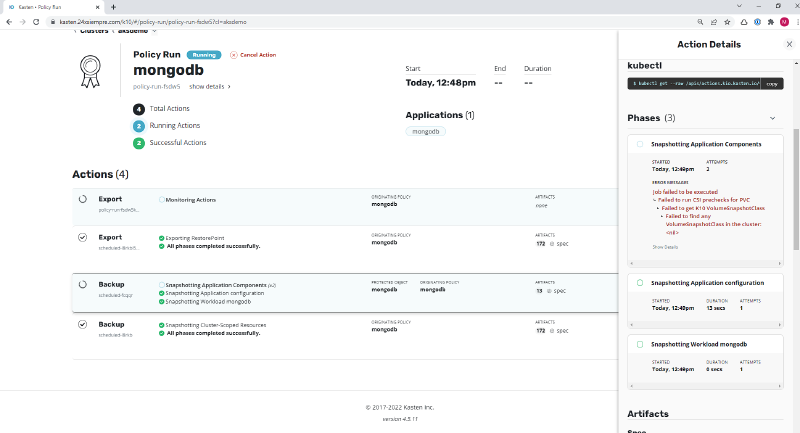This screenshot has height=433, width=800.
Task: Click Application configuration phase card horizontal scrollbar
Action: 706,325
